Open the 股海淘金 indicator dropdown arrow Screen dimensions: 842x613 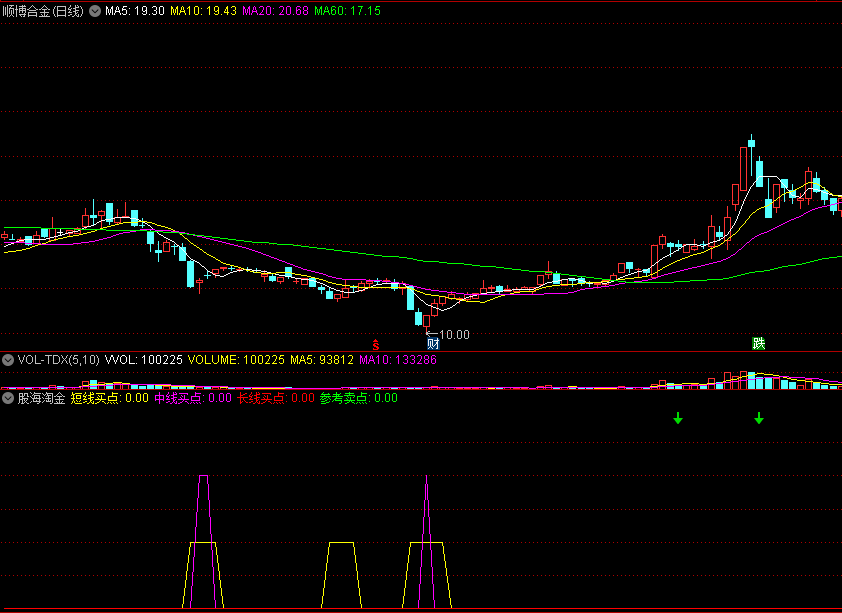8,398
